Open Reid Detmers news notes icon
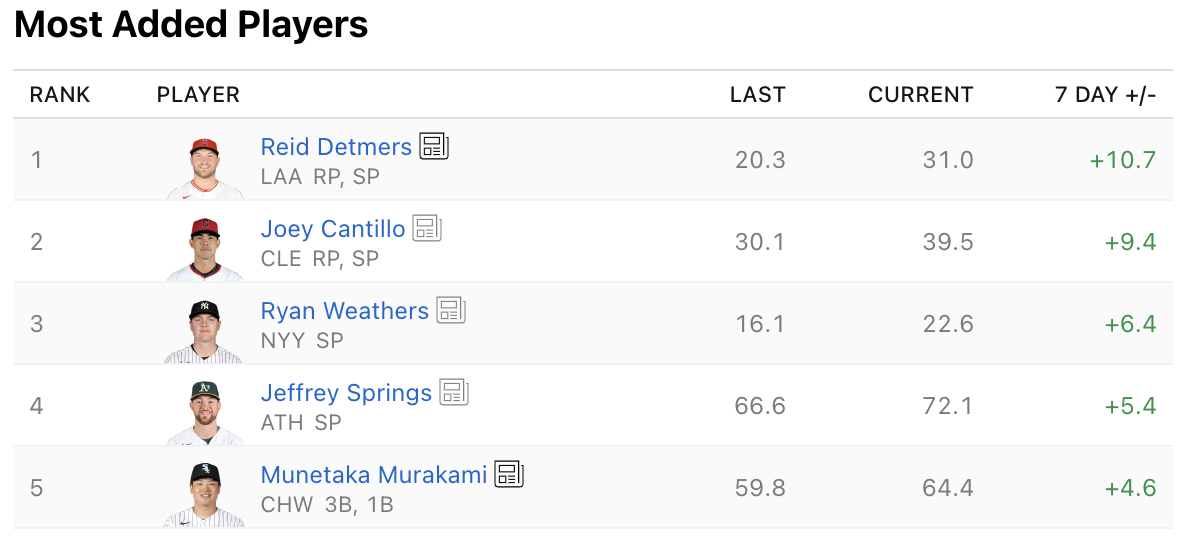 (x=434, y=146)
